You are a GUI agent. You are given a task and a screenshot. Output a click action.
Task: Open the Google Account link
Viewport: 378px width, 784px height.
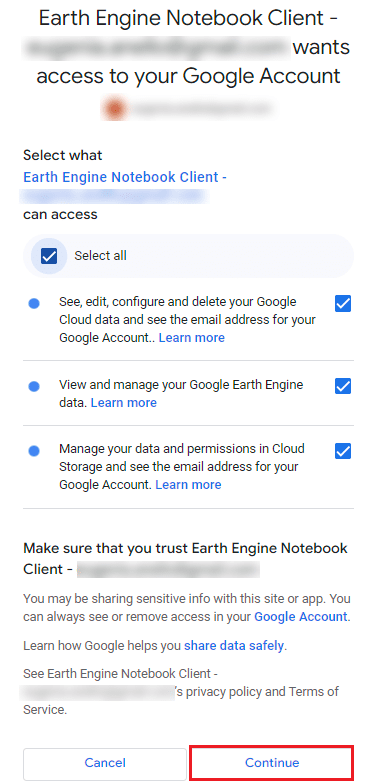300,616
